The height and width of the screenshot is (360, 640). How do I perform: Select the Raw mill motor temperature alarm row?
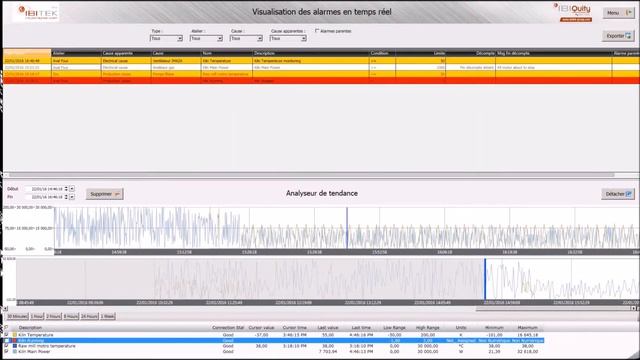[321, 74]
